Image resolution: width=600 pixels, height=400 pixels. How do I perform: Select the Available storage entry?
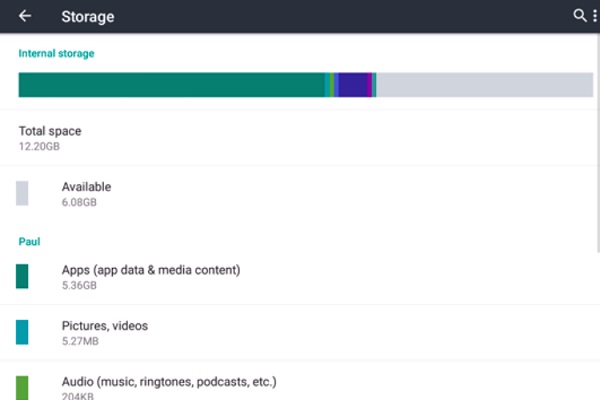click(86, 187)
